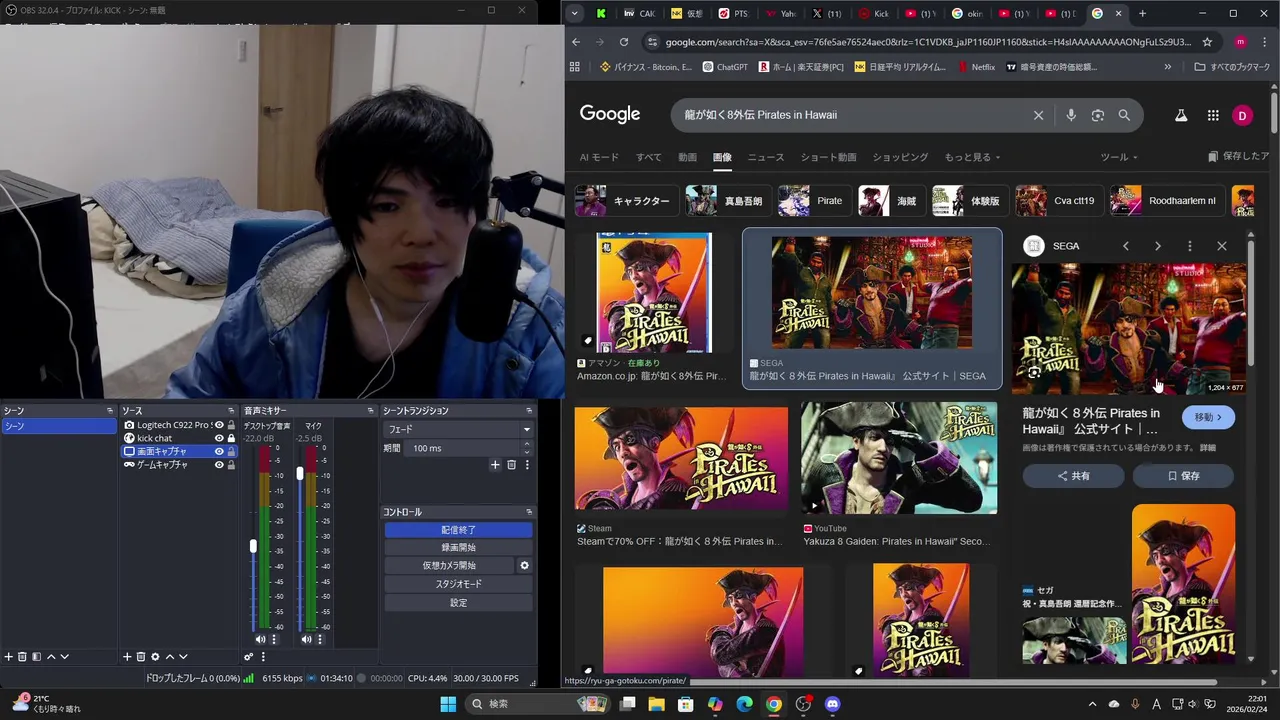Image resolution: width=1280 pixels, height=720 pixels.
Task: Open Microsoft Edge from the taskbar
Action: pyautogui.click(x=744, y=704)
